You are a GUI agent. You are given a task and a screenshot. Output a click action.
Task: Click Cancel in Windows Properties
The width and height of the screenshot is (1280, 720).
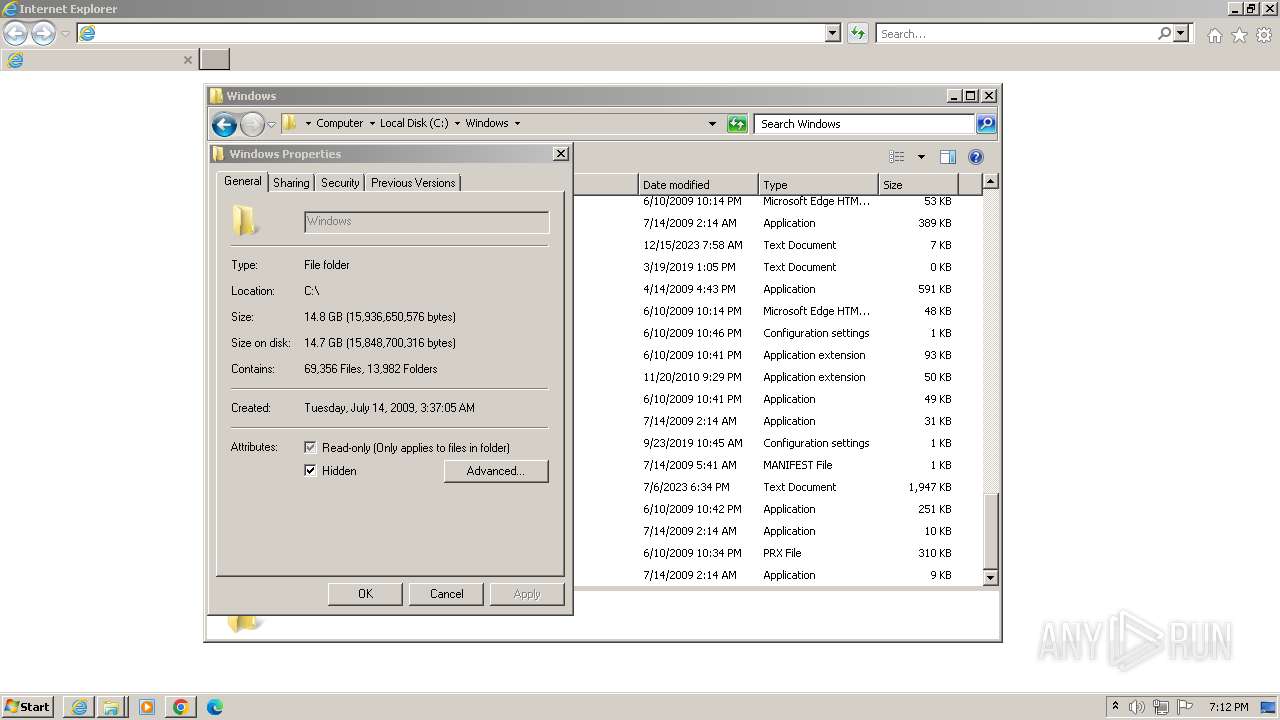click(x=446, y=594)
